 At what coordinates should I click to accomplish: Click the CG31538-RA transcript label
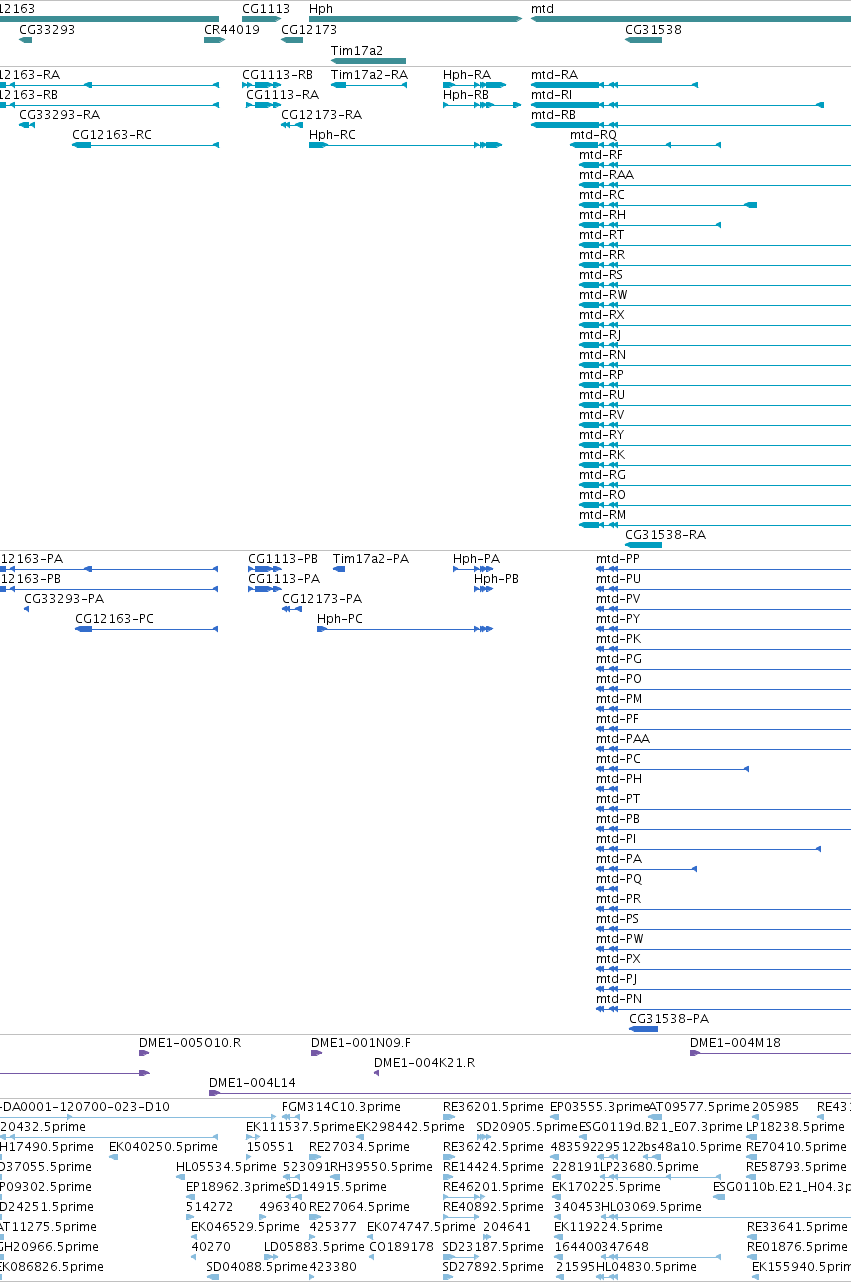(665, 535)
